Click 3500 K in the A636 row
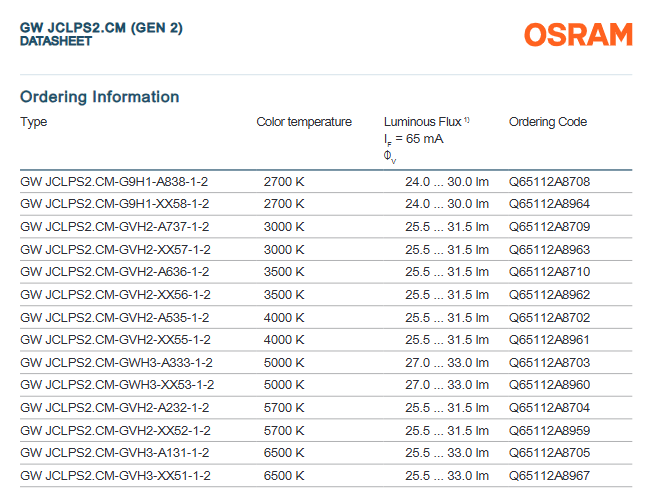 (x=284, y=272)
